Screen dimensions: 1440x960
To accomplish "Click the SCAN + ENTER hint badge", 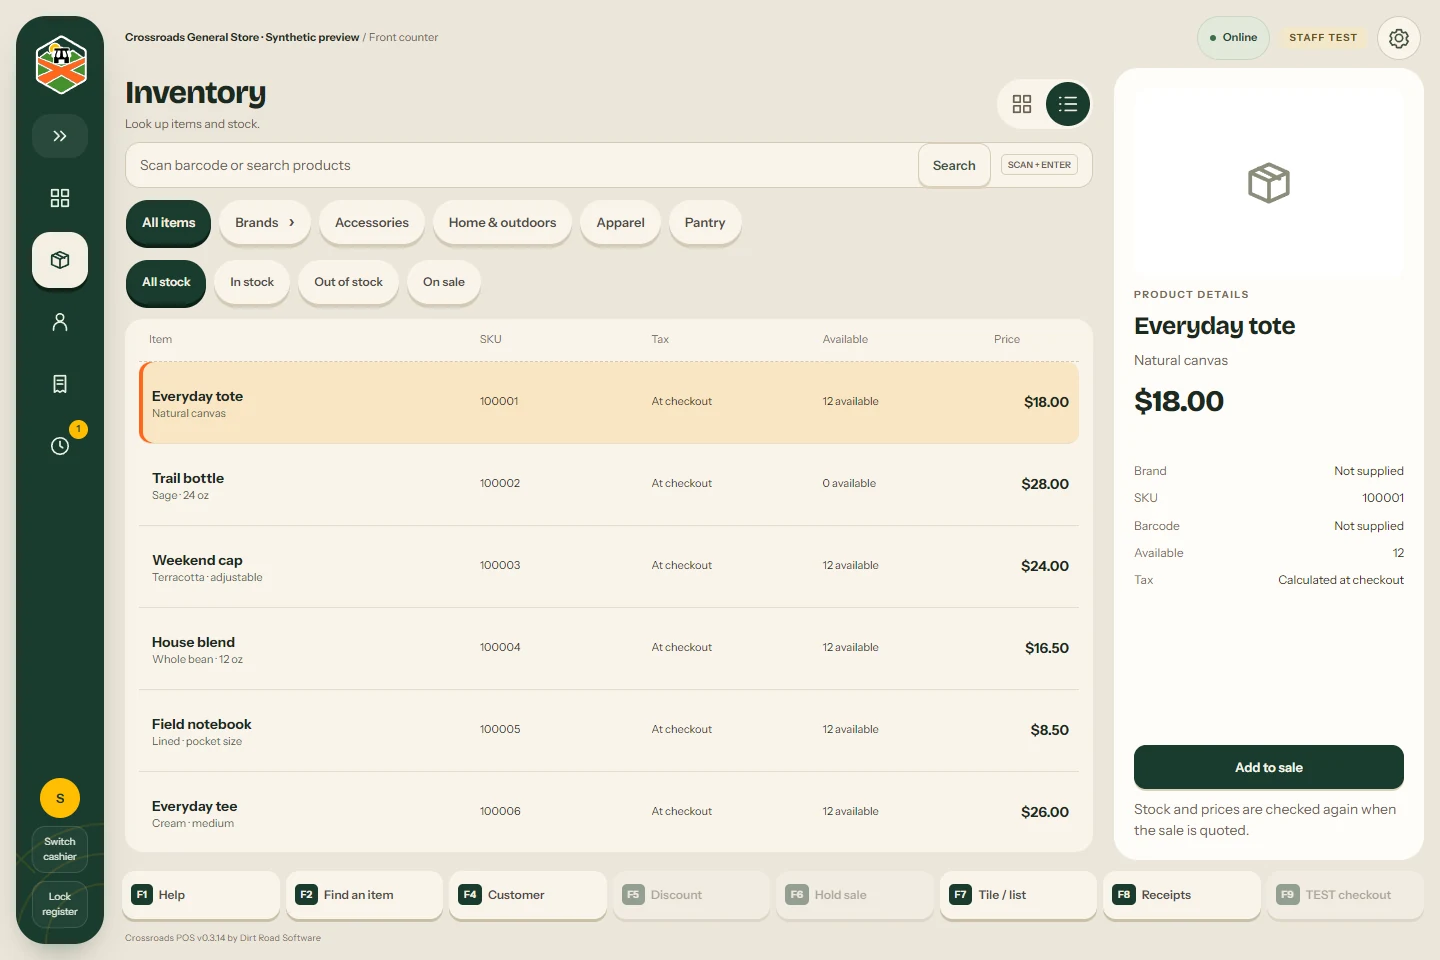I will pos(1039,165).
